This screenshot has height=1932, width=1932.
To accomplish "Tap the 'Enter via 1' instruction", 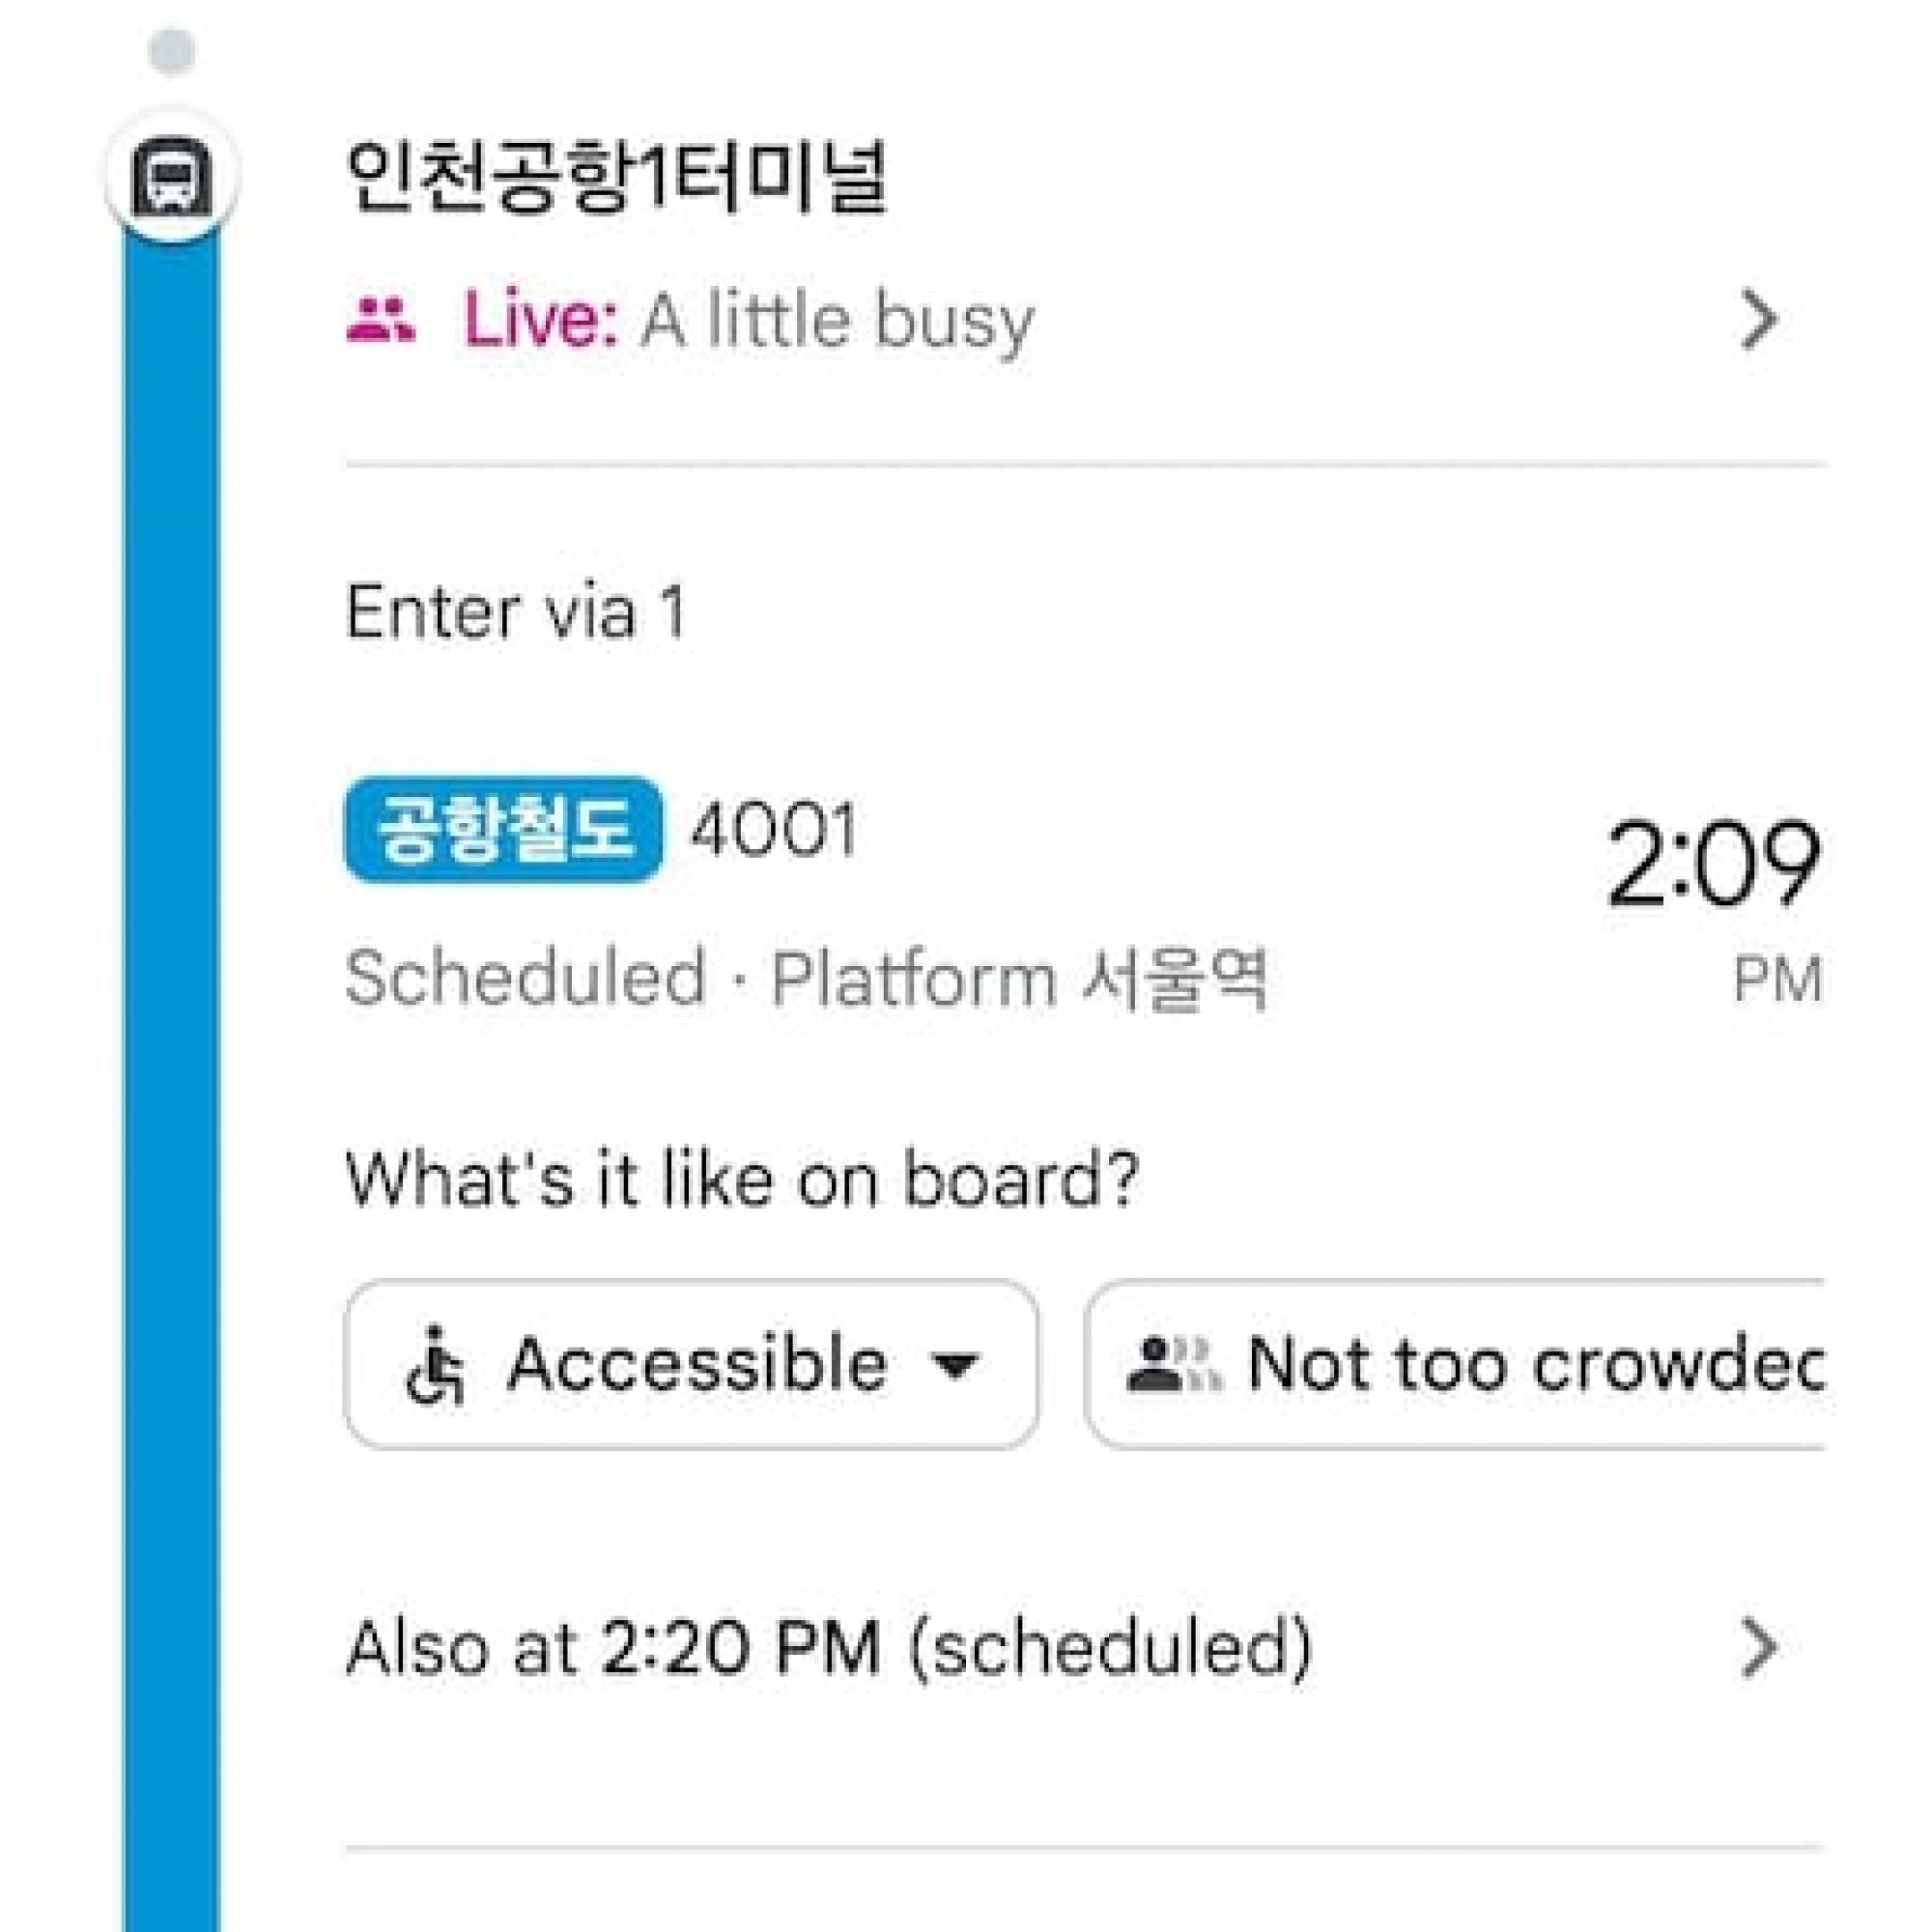I will click(515, 611).
